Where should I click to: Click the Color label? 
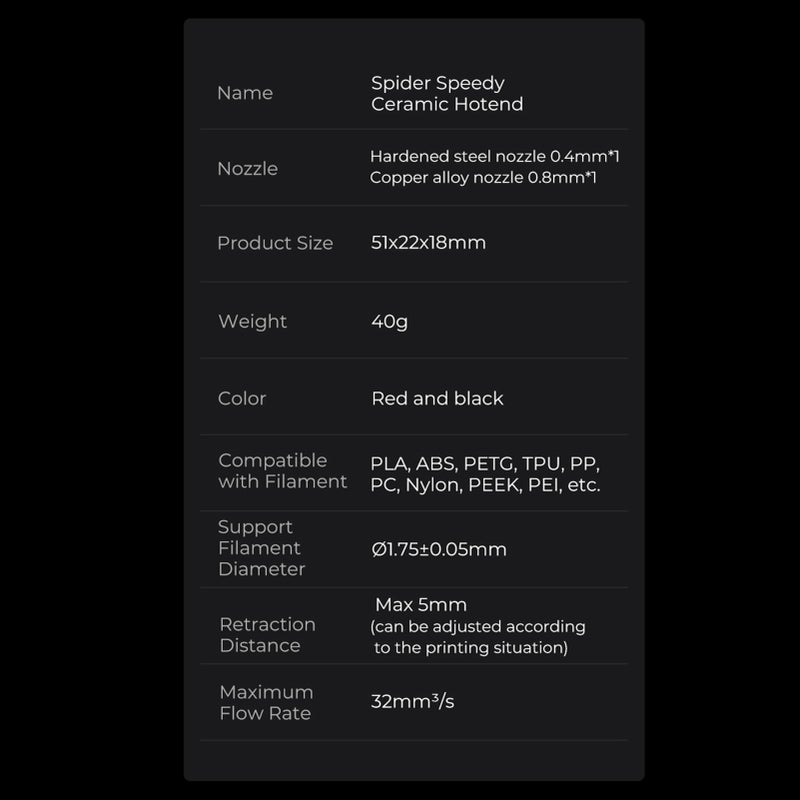click(x=242, y=398)
